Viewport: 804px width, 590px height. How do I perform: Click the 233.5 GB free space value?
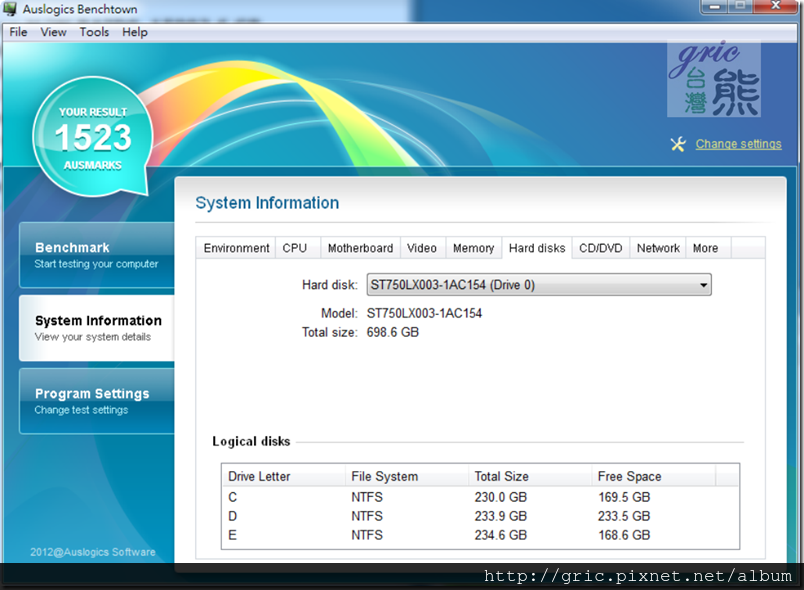coord(624,516)
